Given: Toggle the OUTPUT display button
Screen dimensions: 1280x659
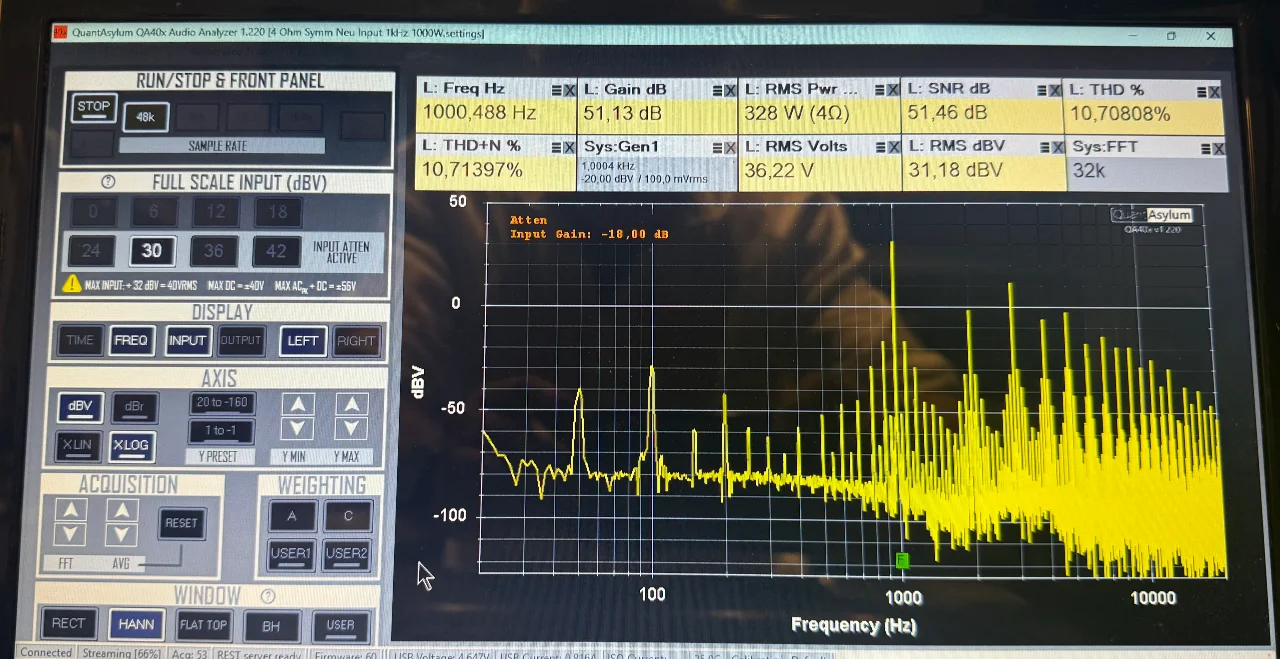Looking at the screenshot, I should (x=240, y=340).
